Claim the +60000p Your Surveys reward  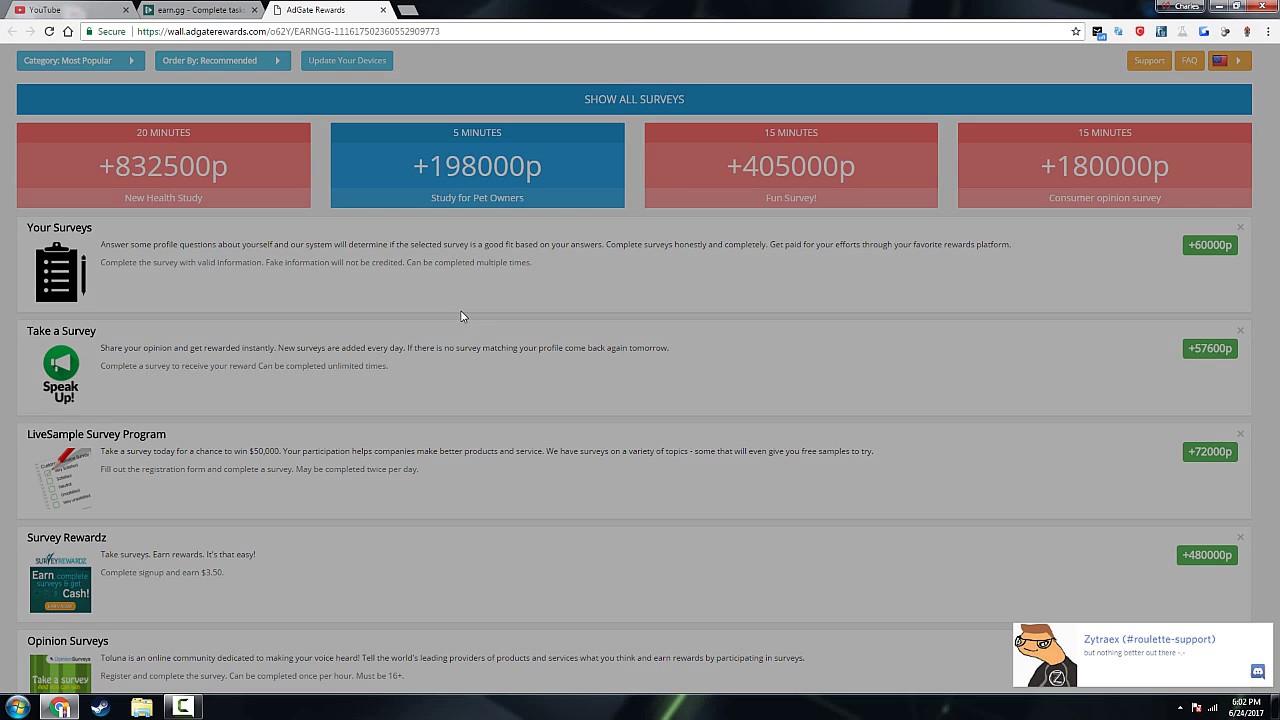pos(1210,245)
